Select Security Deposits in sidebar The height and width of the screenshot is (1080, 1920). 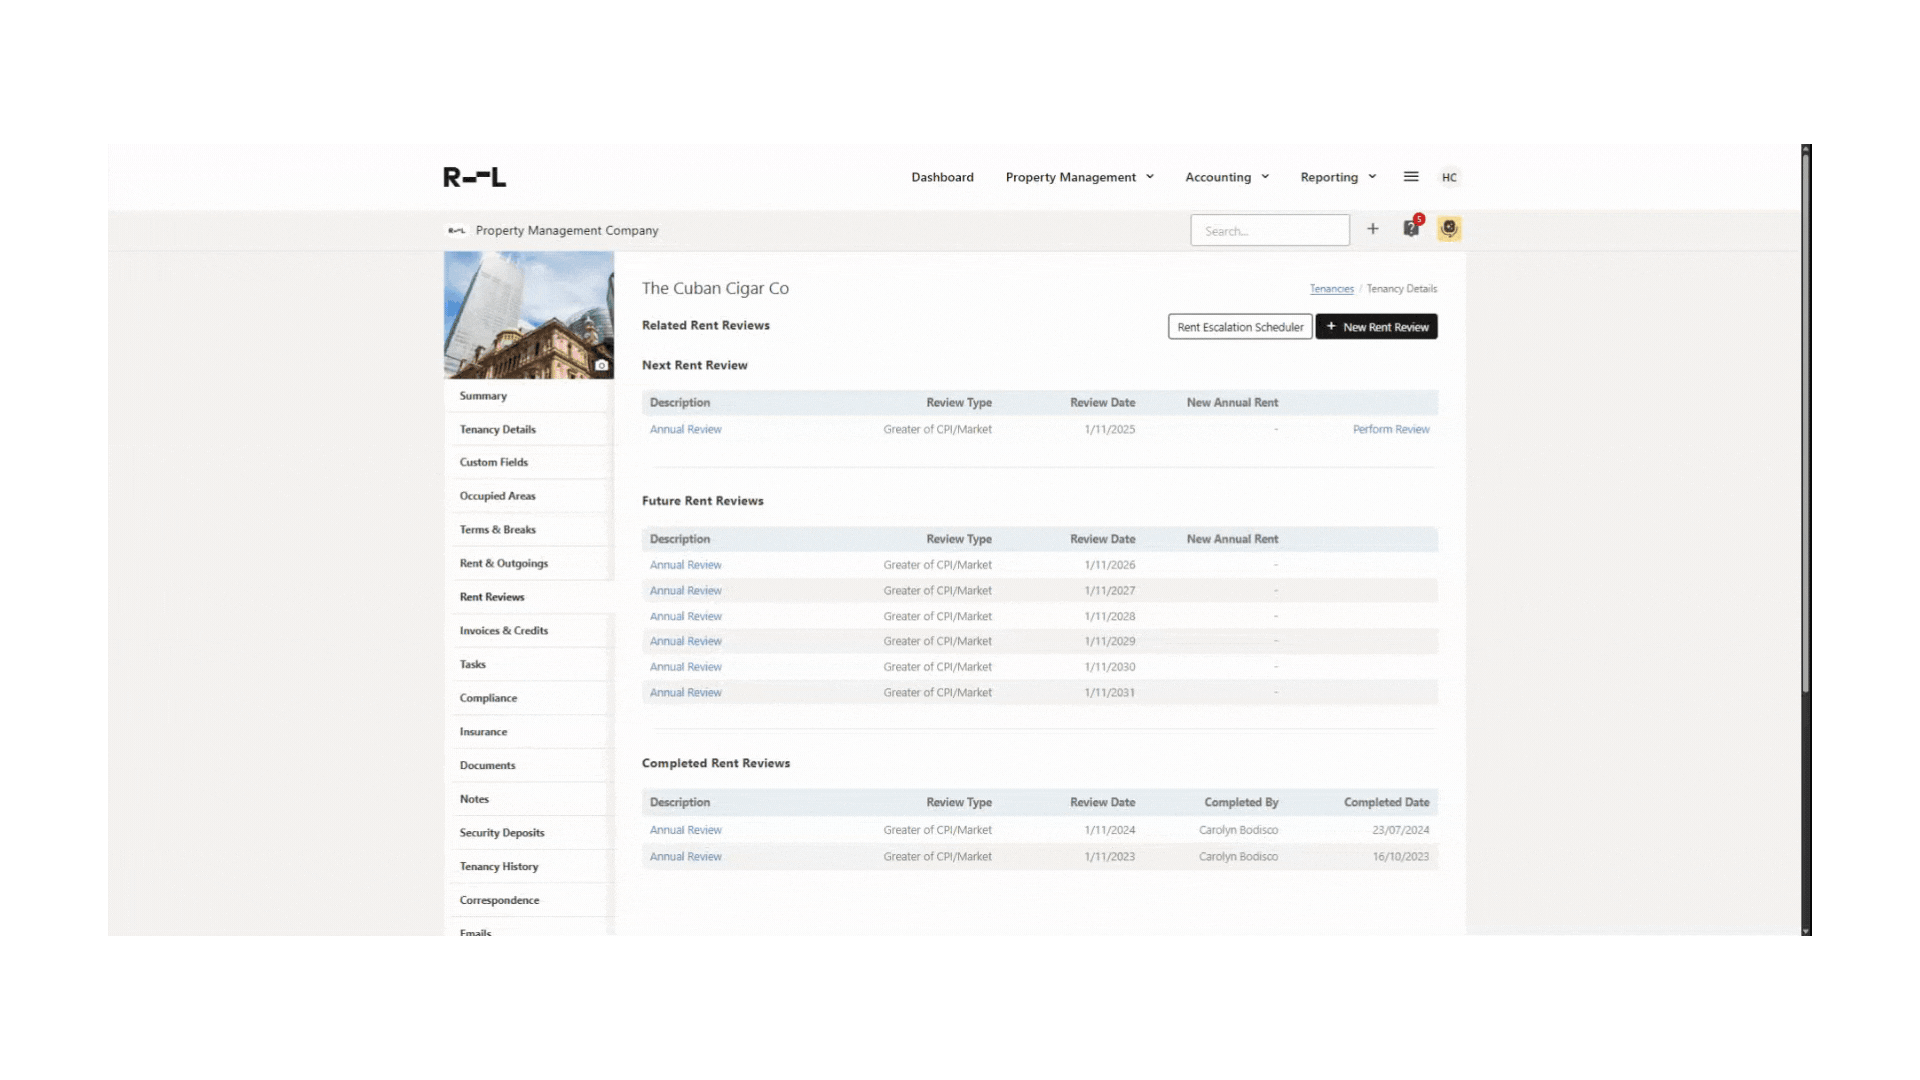click(x=502, y=833)
